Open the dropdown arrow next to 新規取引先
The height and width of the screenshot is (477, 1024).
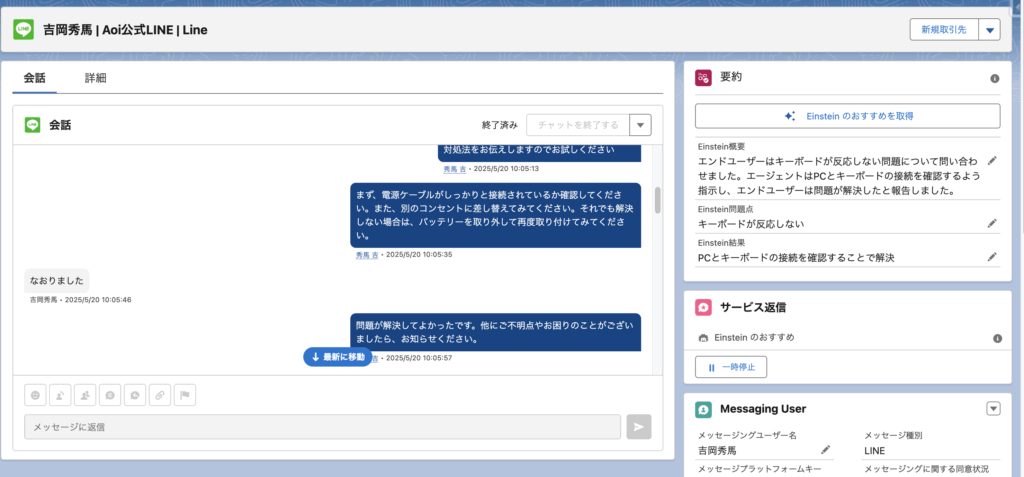[x=990, y=30]
